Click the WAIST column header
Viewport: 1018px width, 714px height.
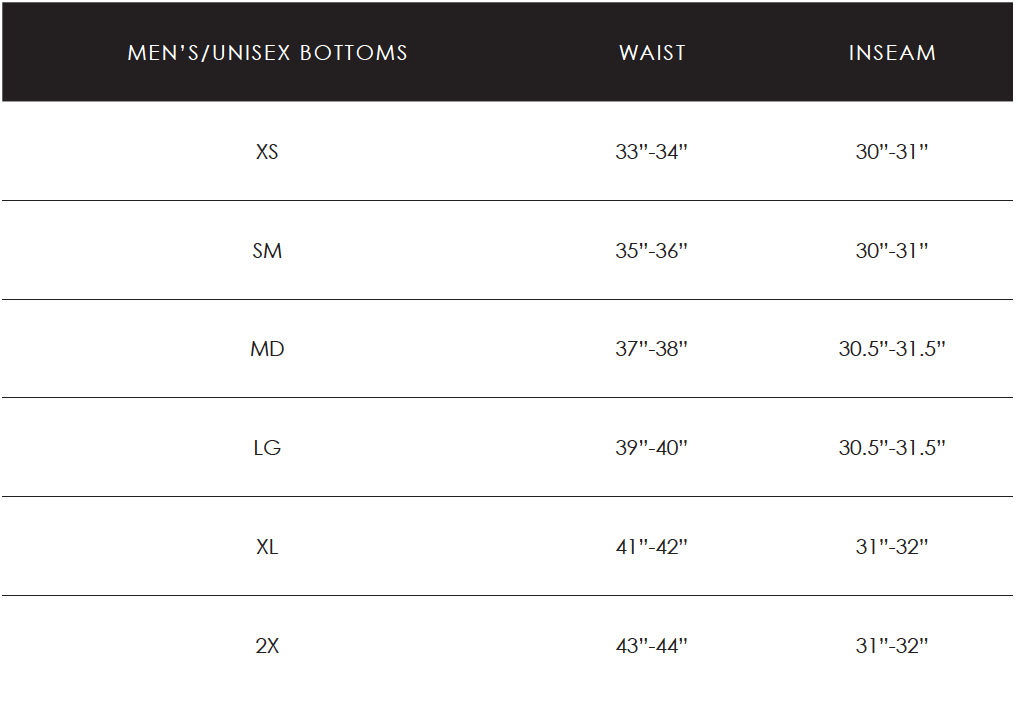point(652,53)
